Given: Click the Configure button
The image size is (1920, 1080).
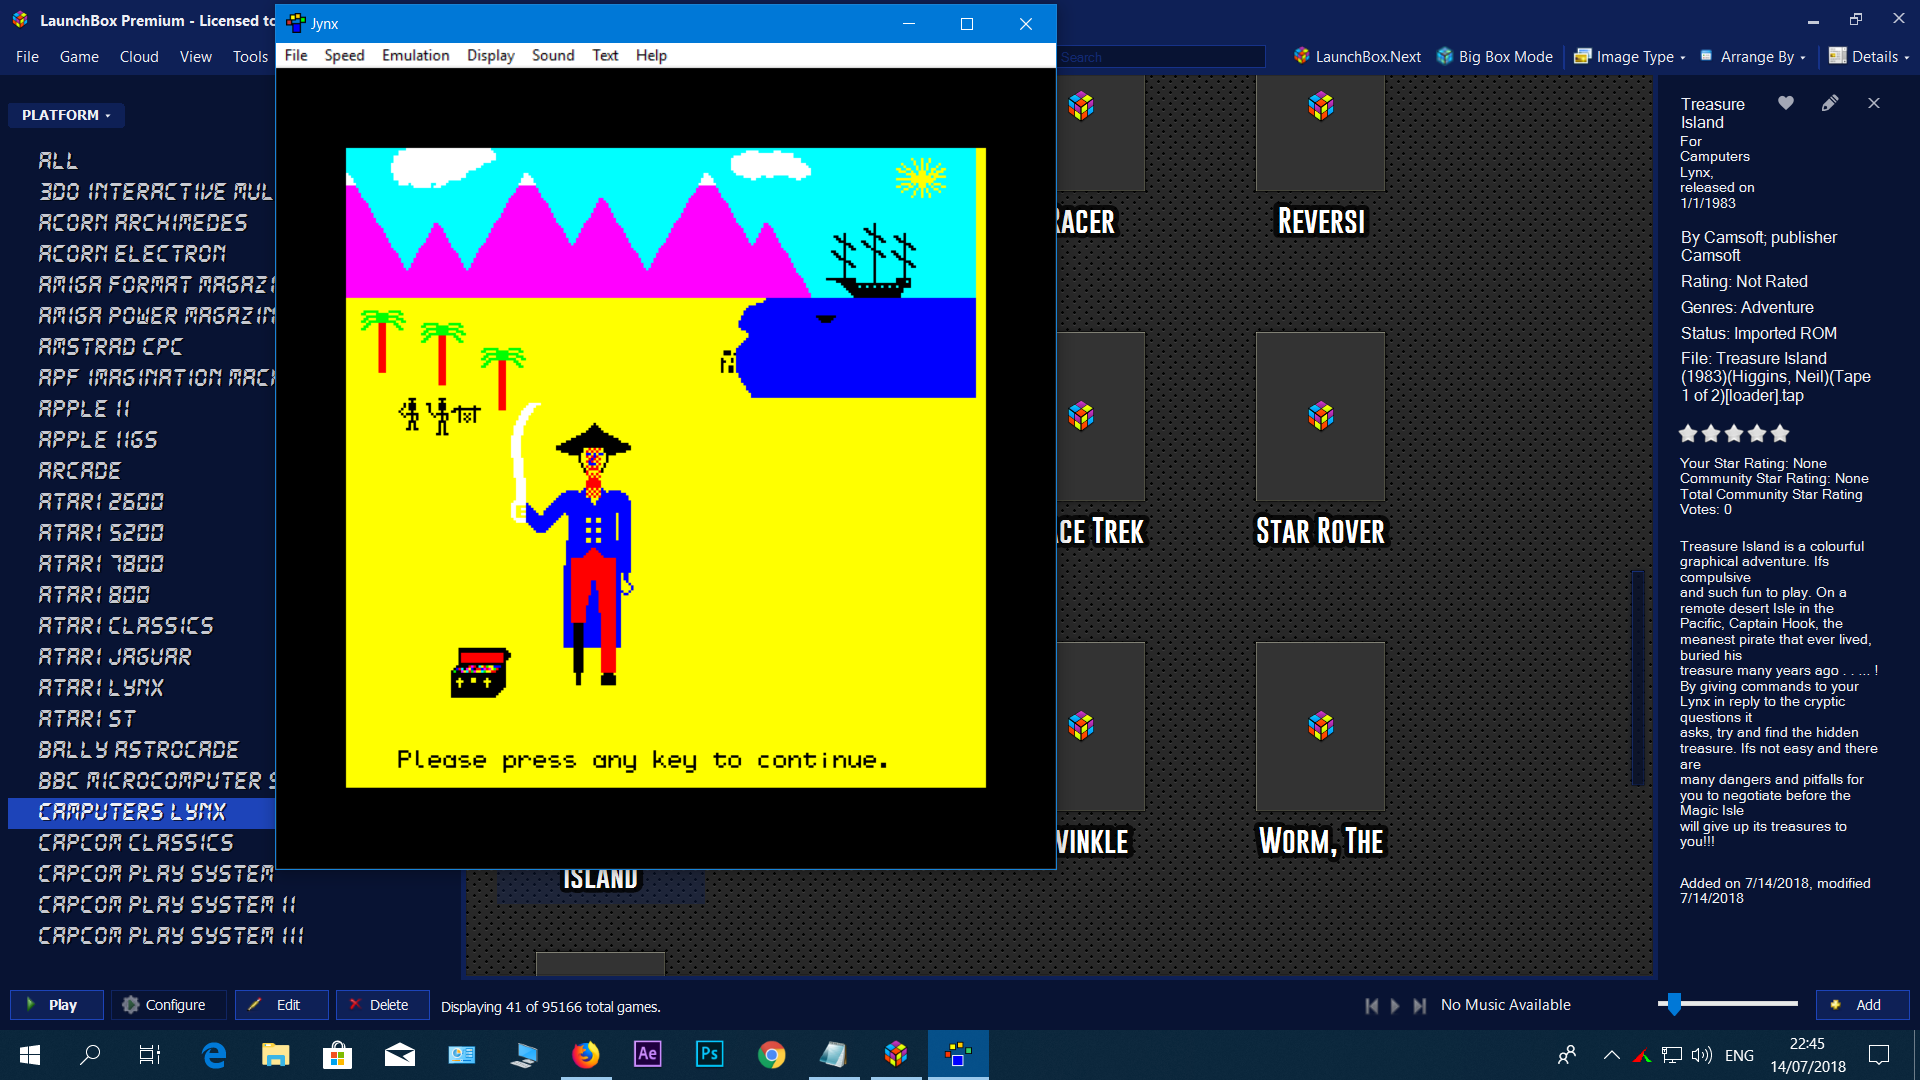Looking at the screenshot, I should pyautogui.click(x=168, y=1005).
